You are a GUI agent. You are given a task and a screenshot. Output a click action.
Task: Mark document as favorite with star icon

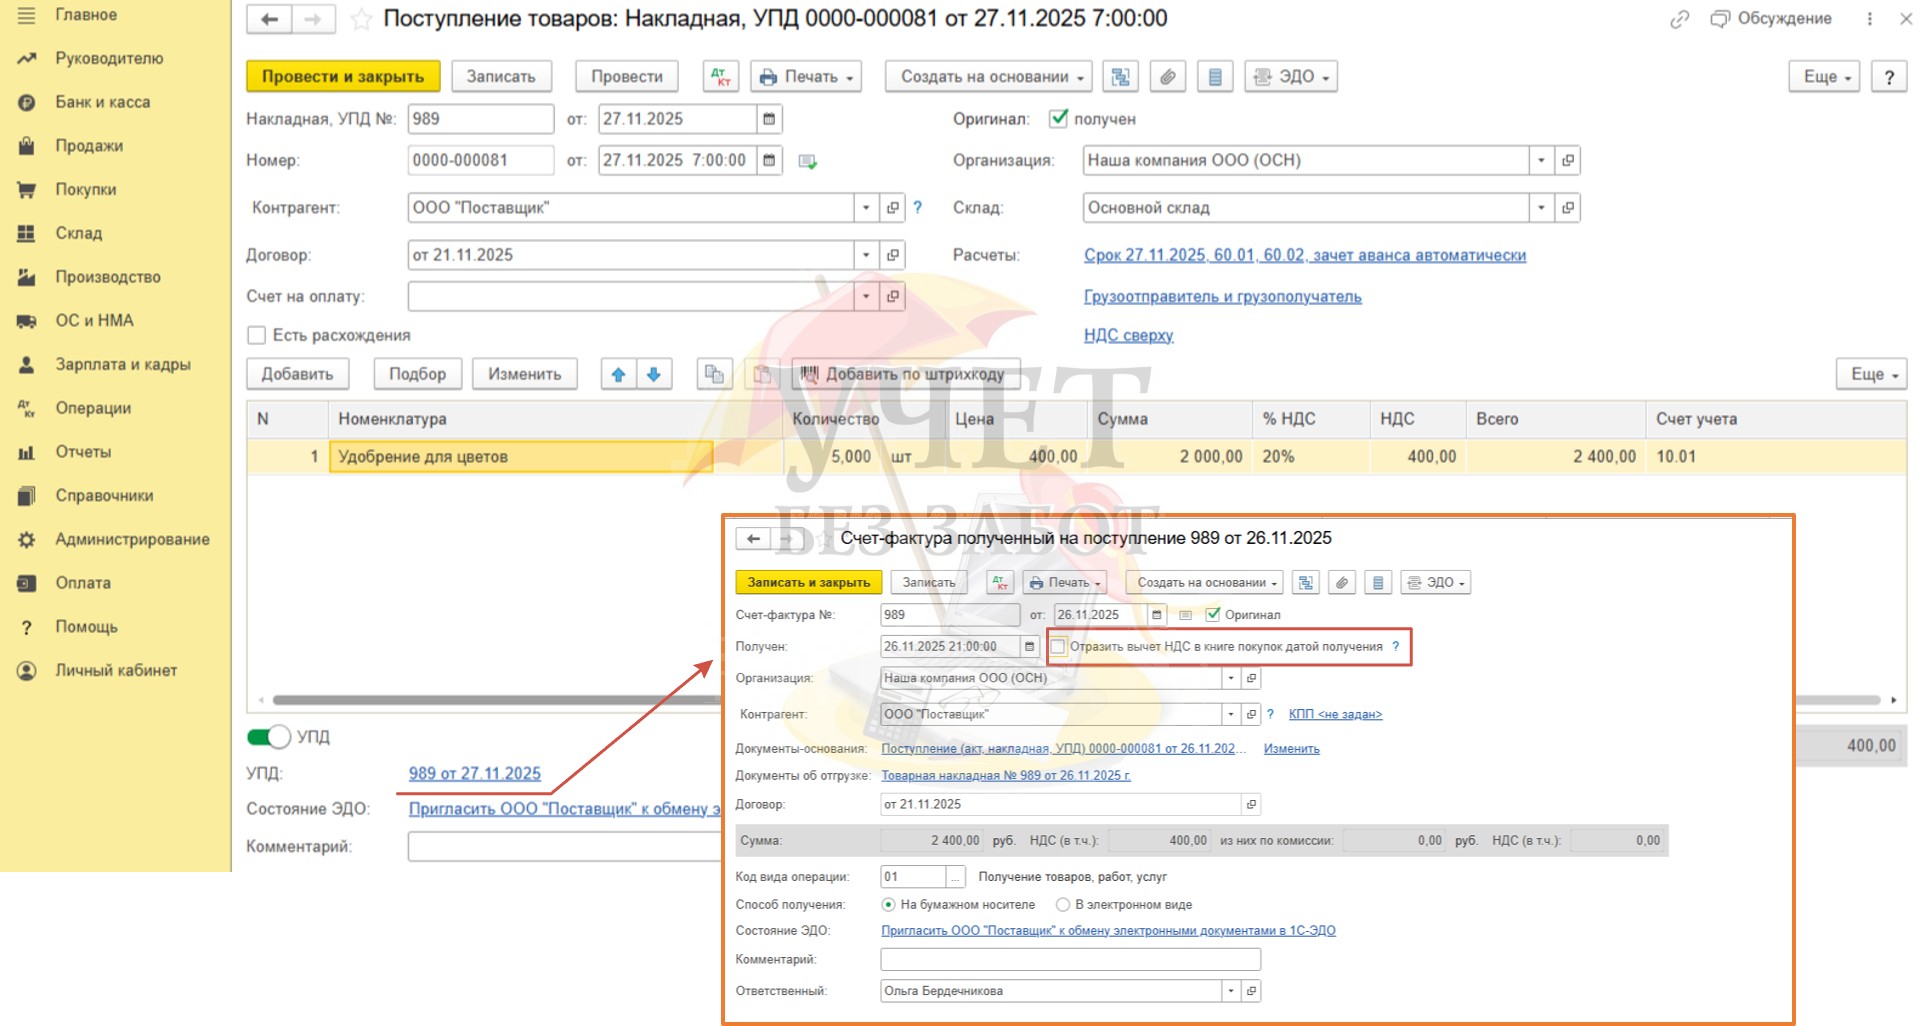pos(361,19)
